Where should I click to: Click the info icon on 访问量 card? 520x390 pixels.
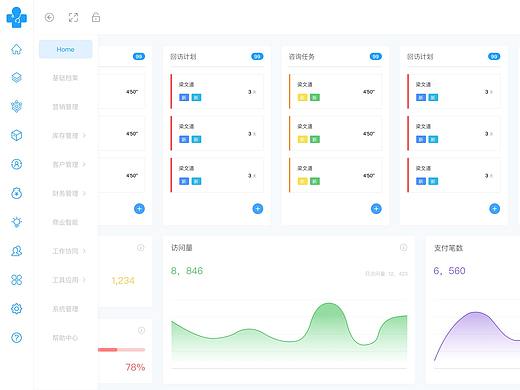[403, 247]
